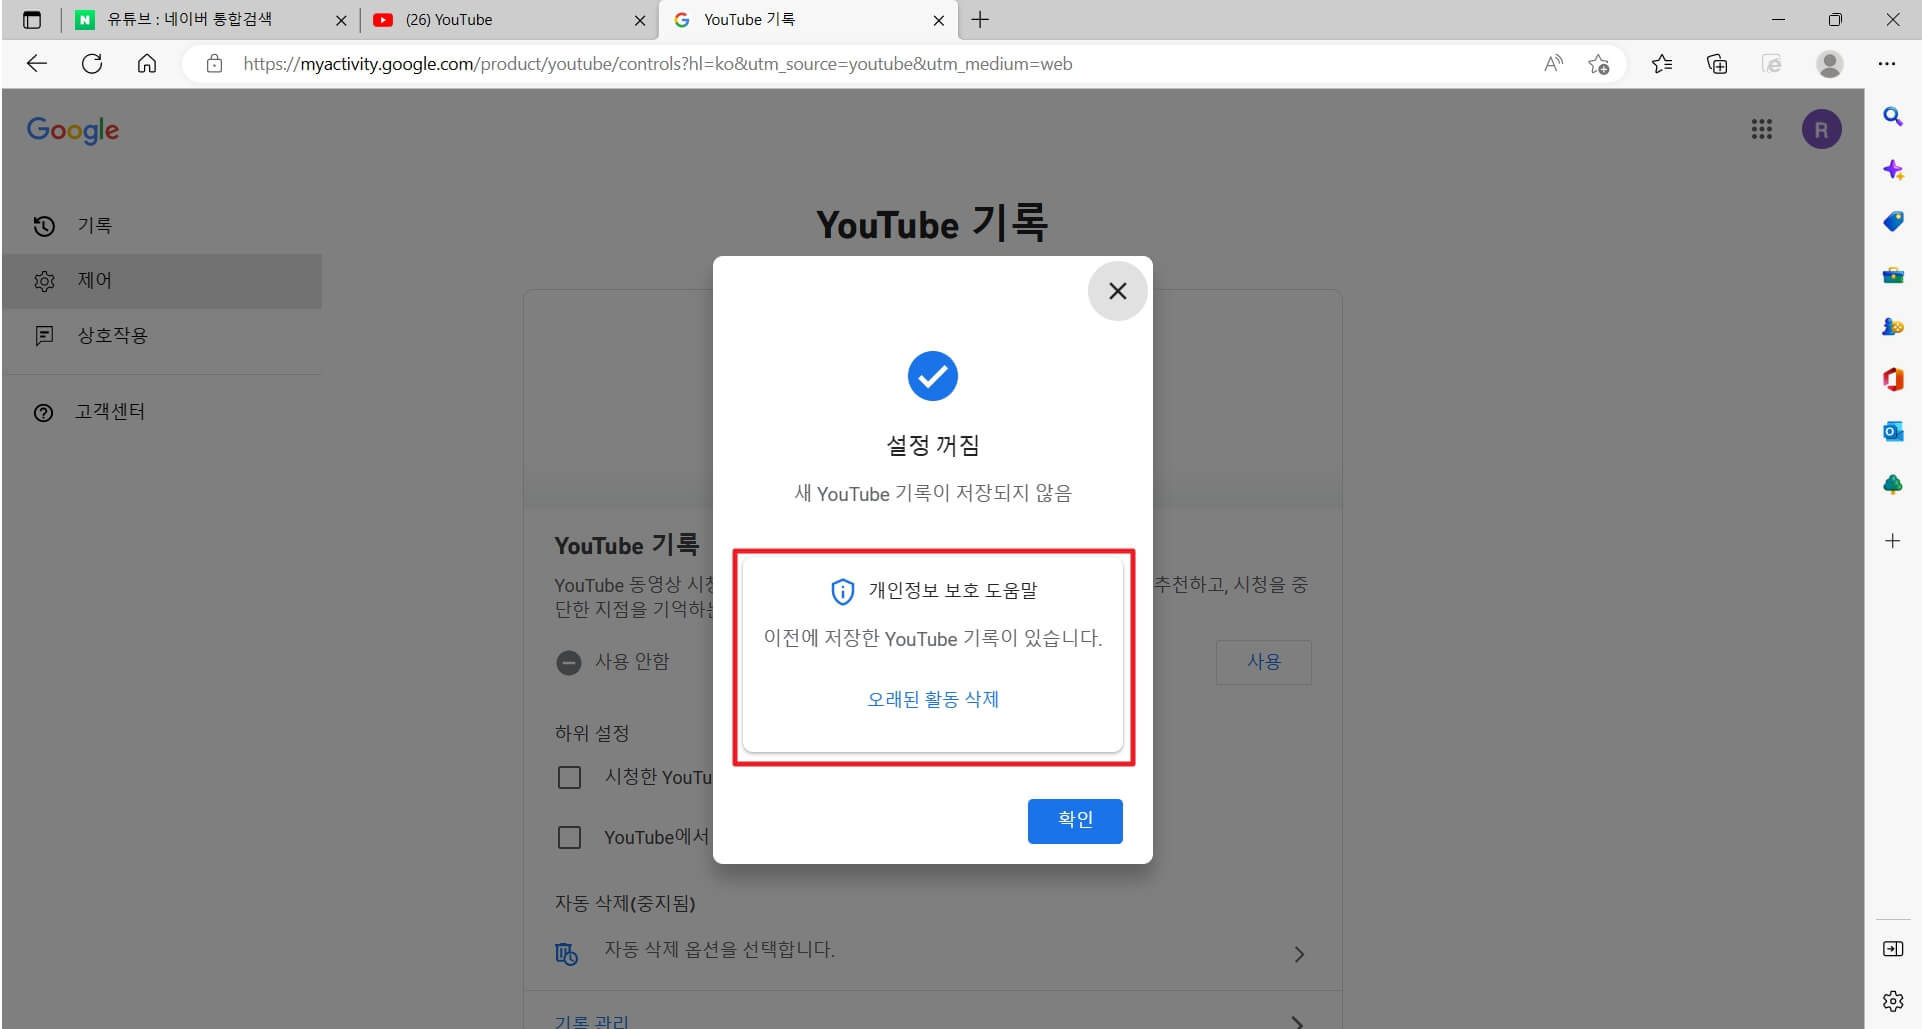1922x1029 pixels.
Task: Select the 상호작용 sidebar icon
Action: tap(45, 336)
